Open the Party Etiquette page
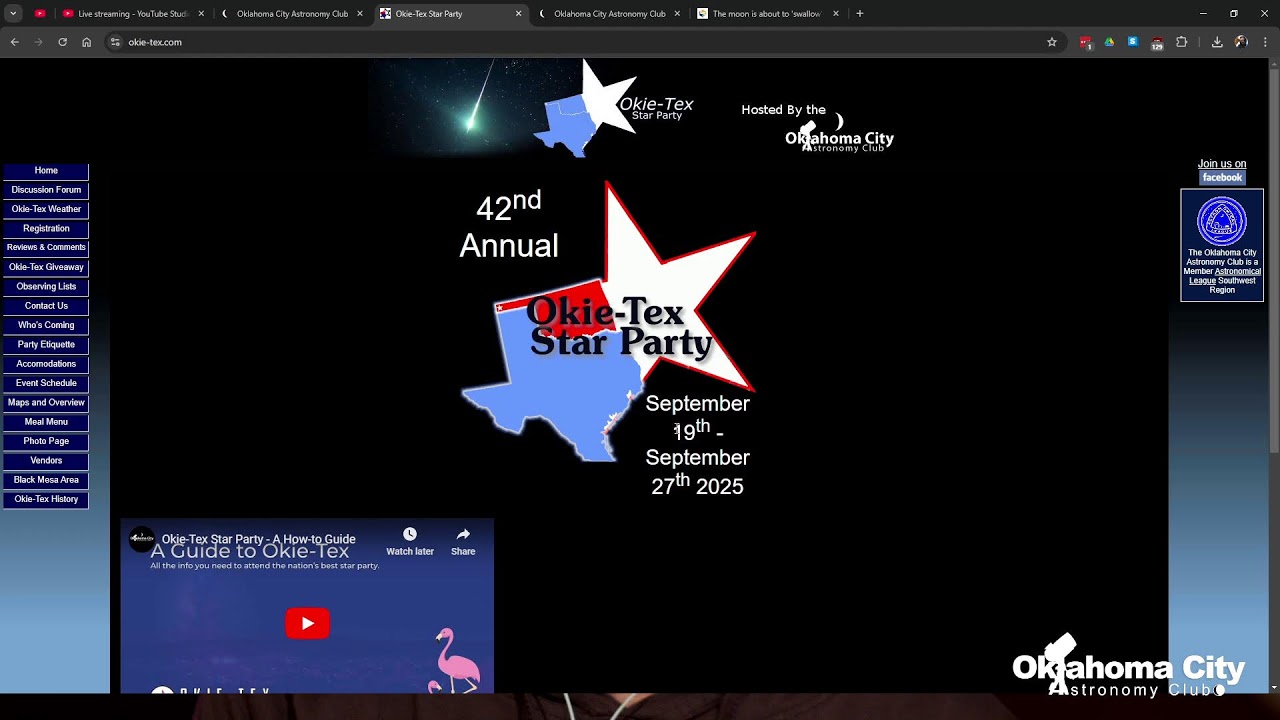 pos(46,345)
